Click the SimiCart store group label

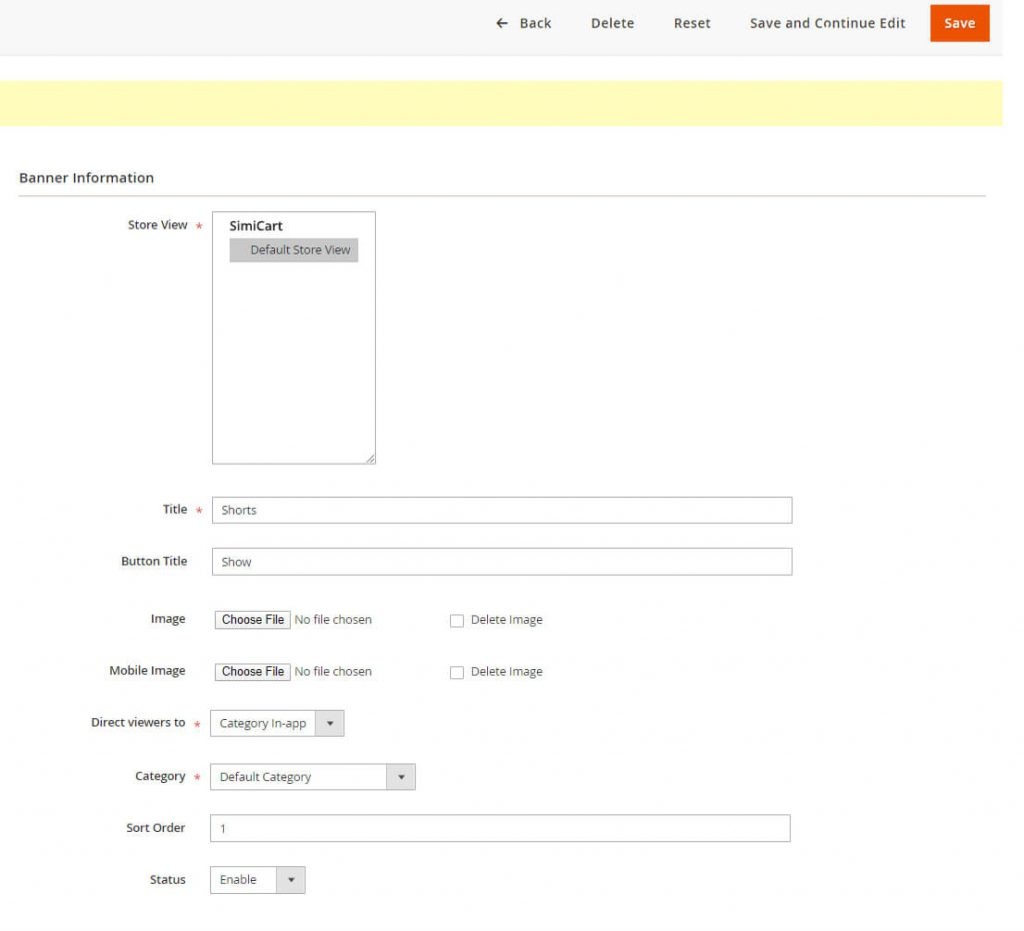coord(256,226)
